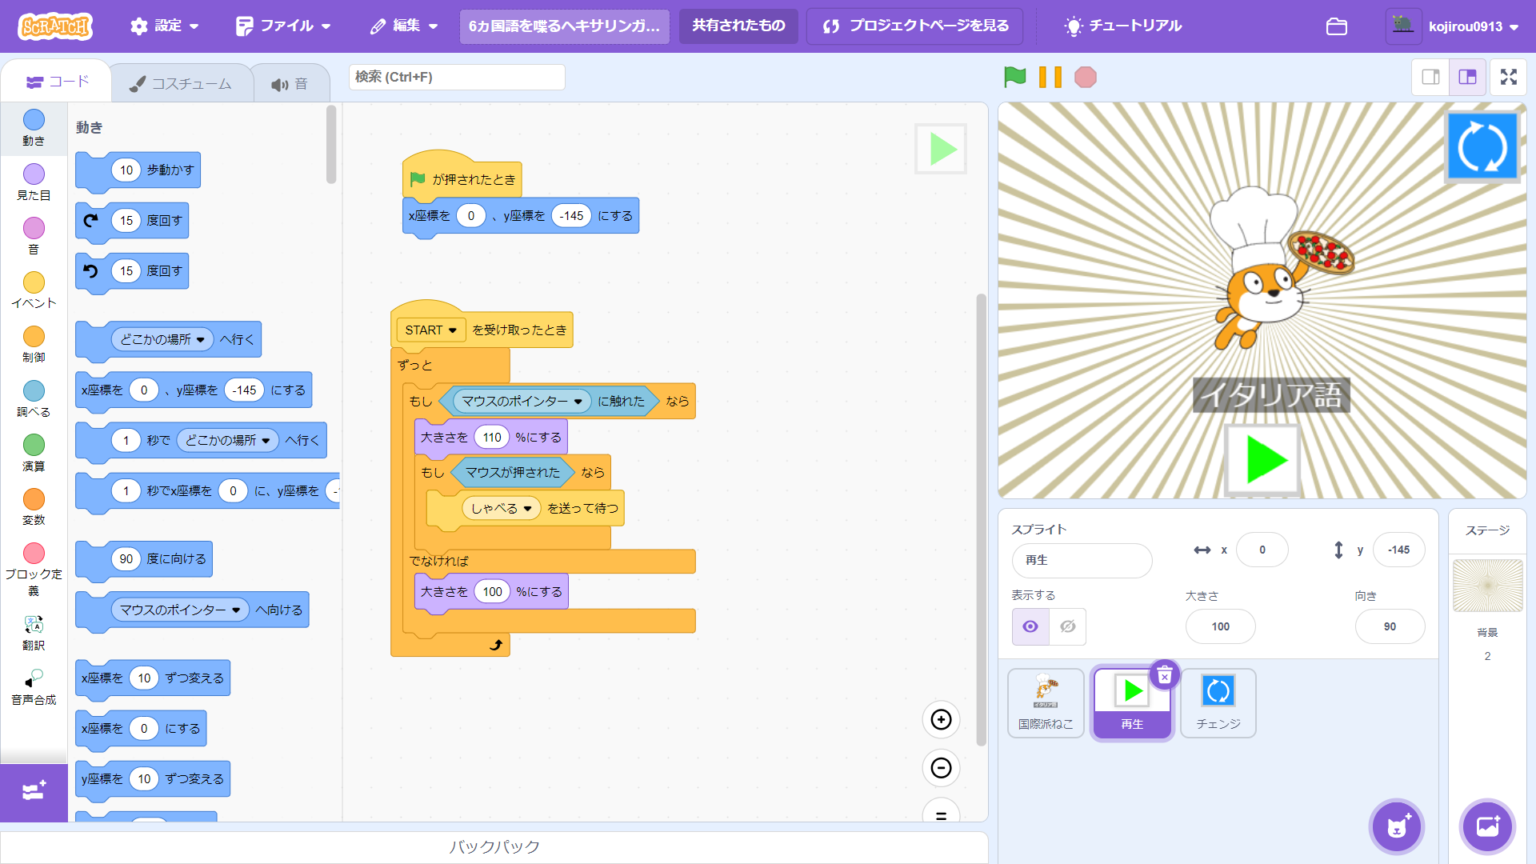Viewport: 1536px width, 864px height.
Task: Delete the 再生 sprite via trash icon
Action: point(1165,676)
